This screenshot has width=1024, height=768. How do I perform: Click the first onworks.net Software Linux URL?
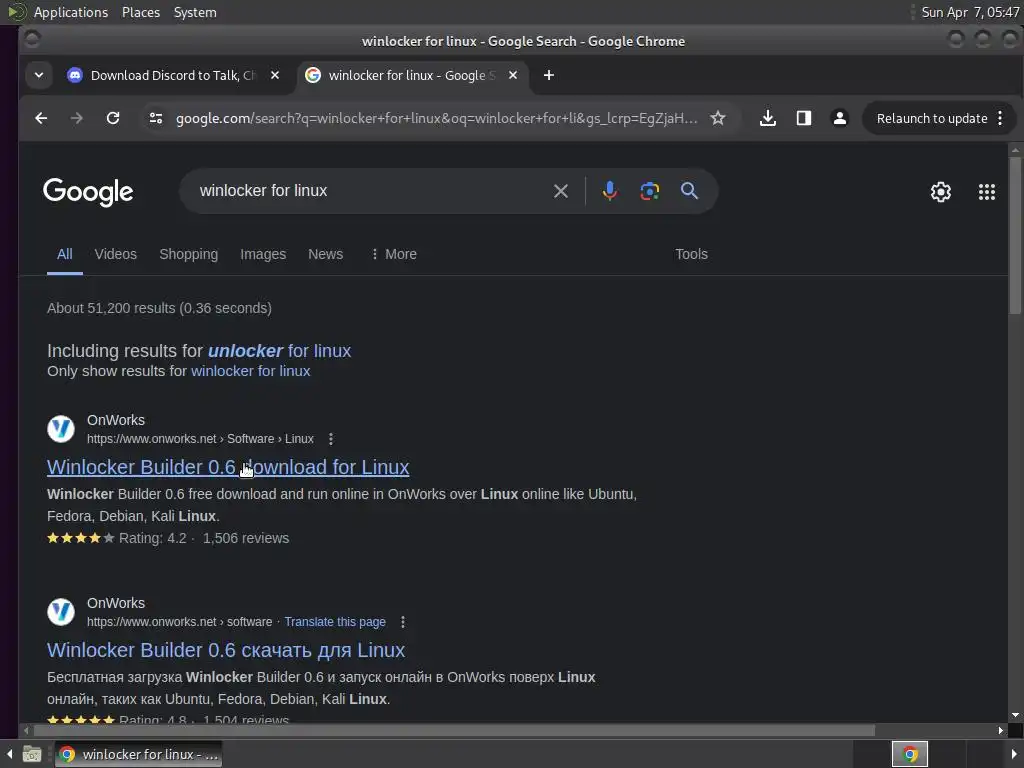coord(200,439)
